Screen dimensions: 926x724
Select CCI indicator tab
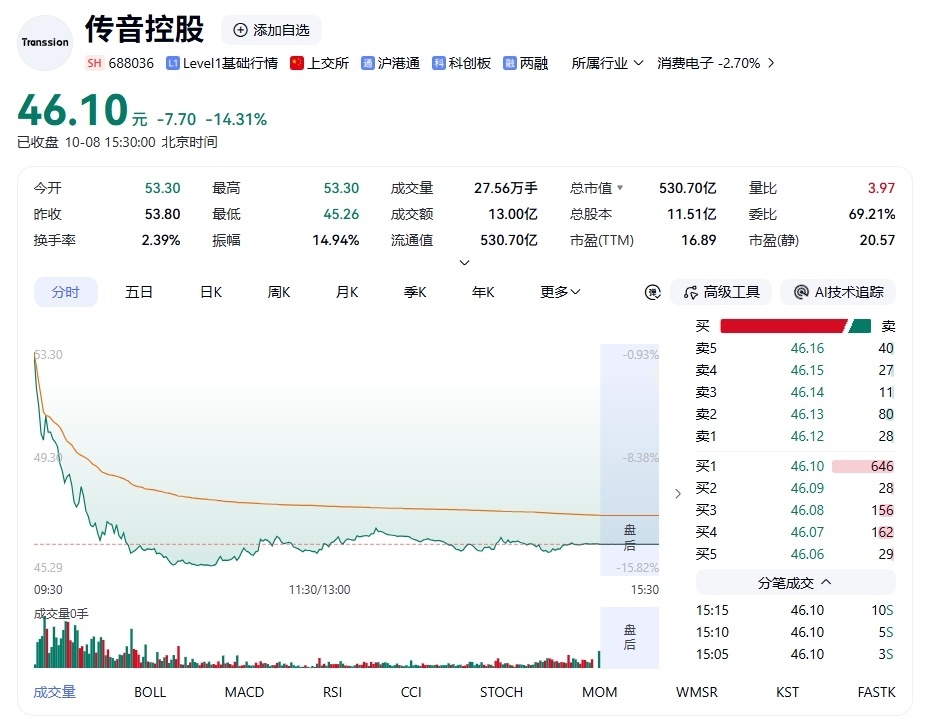tap(411, 692)
